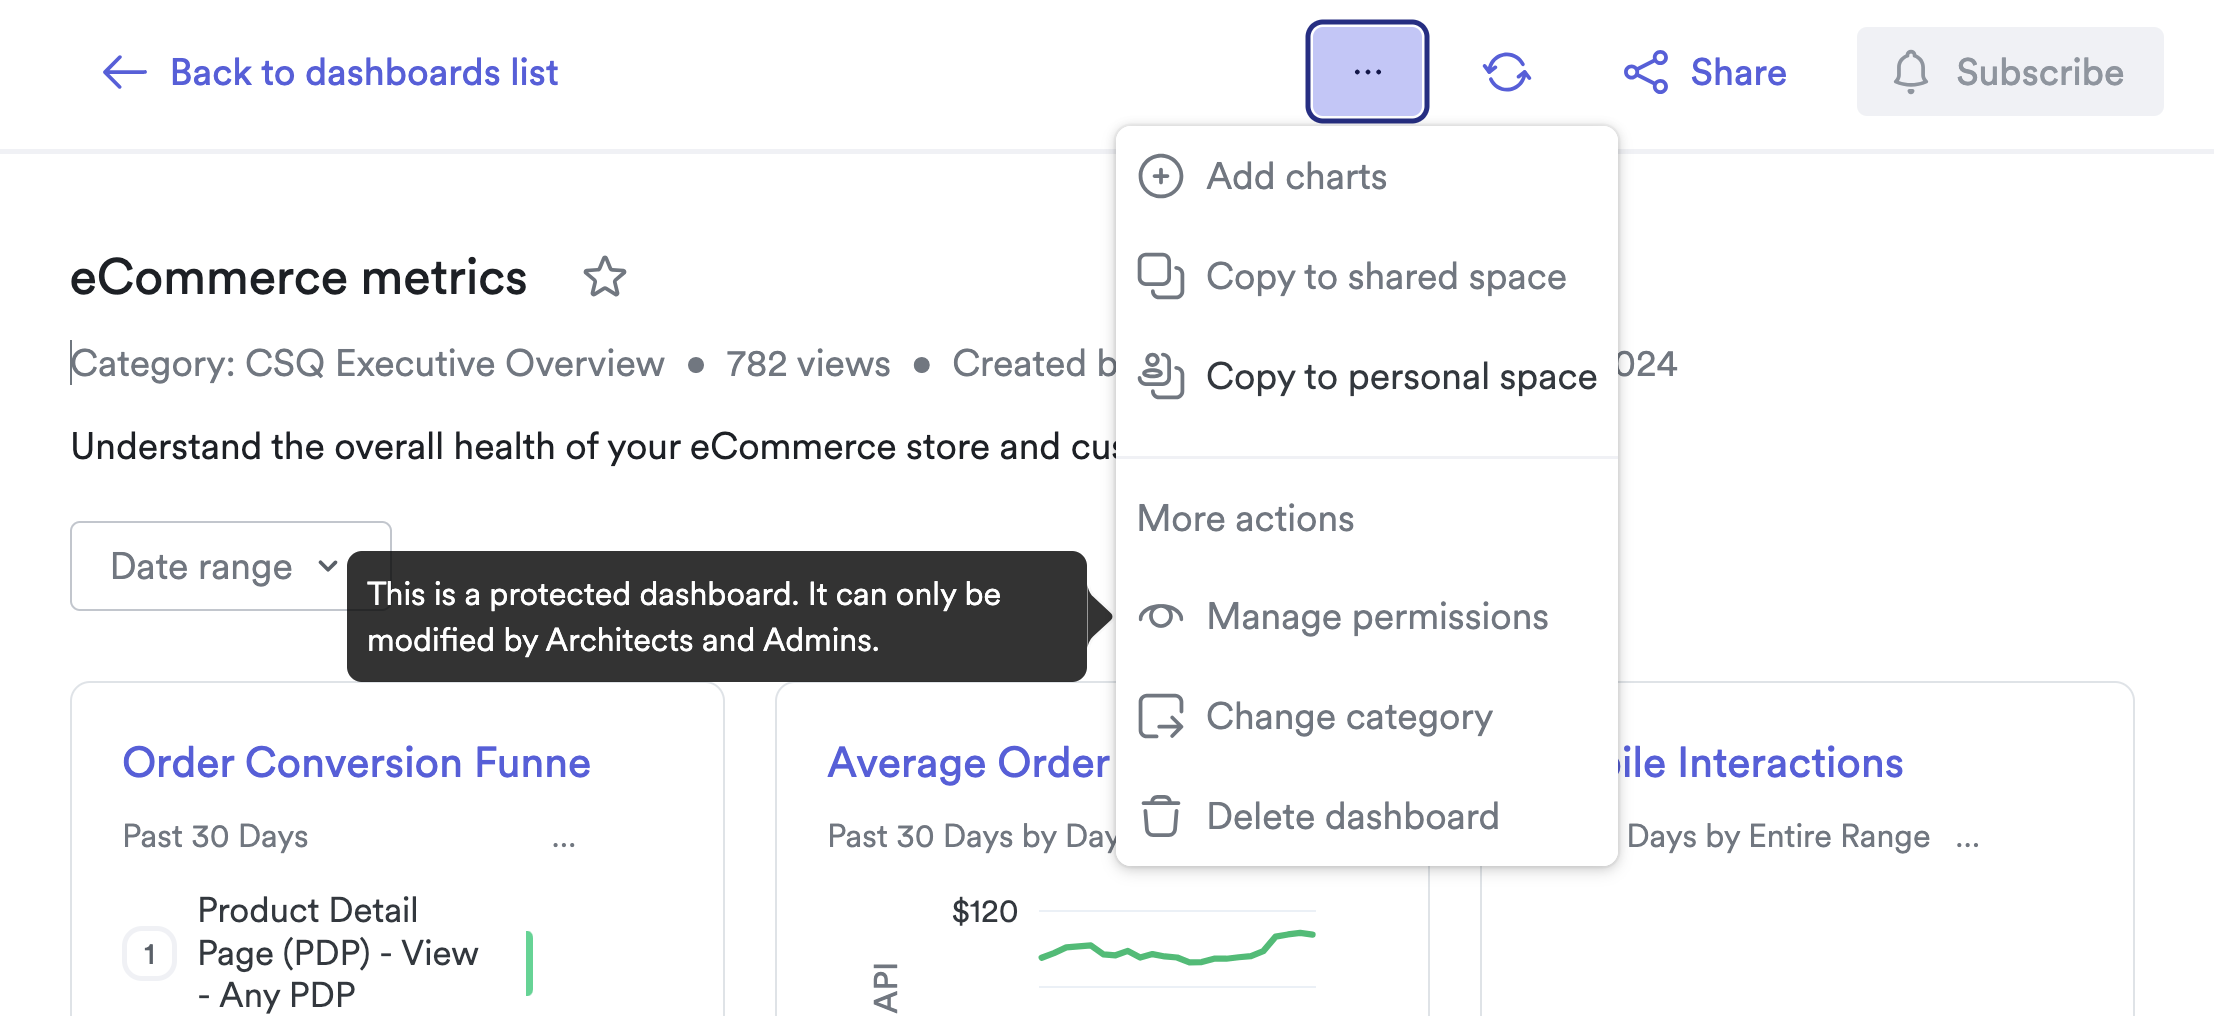The width and height of the screenshot is (2214, 1016).
Task: Choose Add charts from the actions menu
Action: pyautogui.click(x=1296, y=175)
